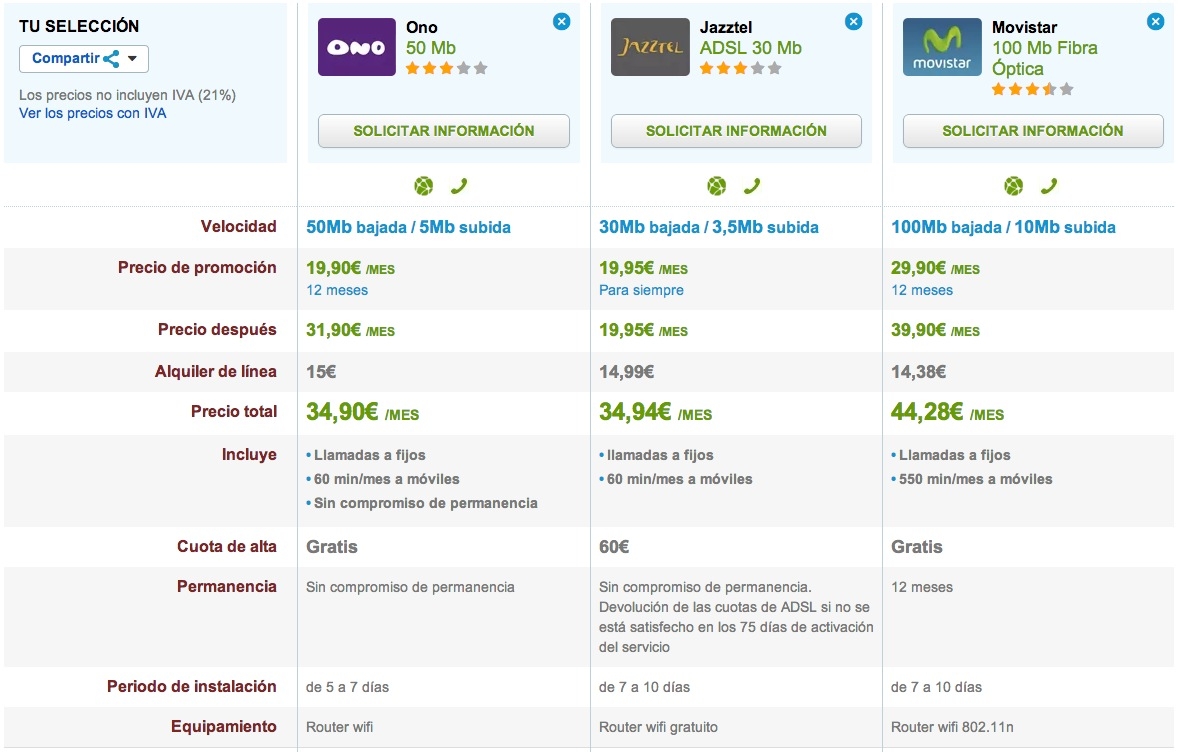1178x752 pixels.
Task: Select '50Mb bajada / 5Mb subida' speed text
Action: 408,228
